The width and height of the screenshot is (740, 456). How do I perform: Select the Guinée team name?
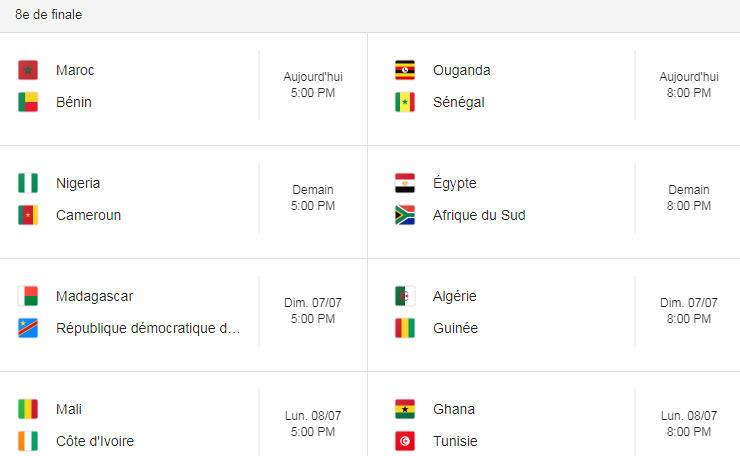(455, 328)
